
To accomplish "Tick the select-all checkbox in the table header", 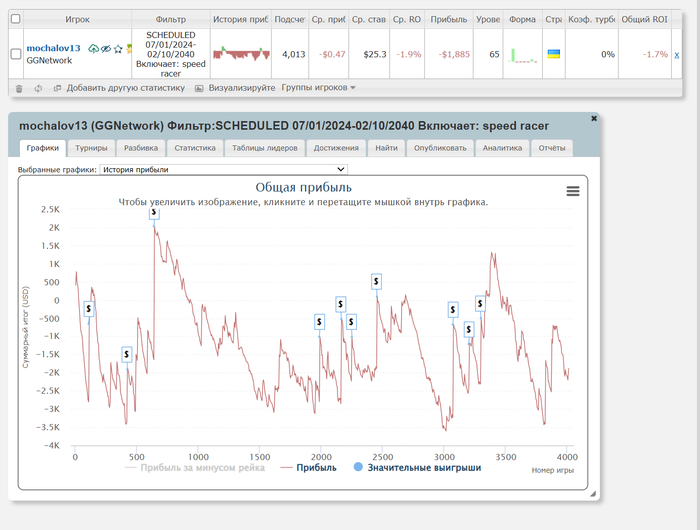I will coord(16,19).
